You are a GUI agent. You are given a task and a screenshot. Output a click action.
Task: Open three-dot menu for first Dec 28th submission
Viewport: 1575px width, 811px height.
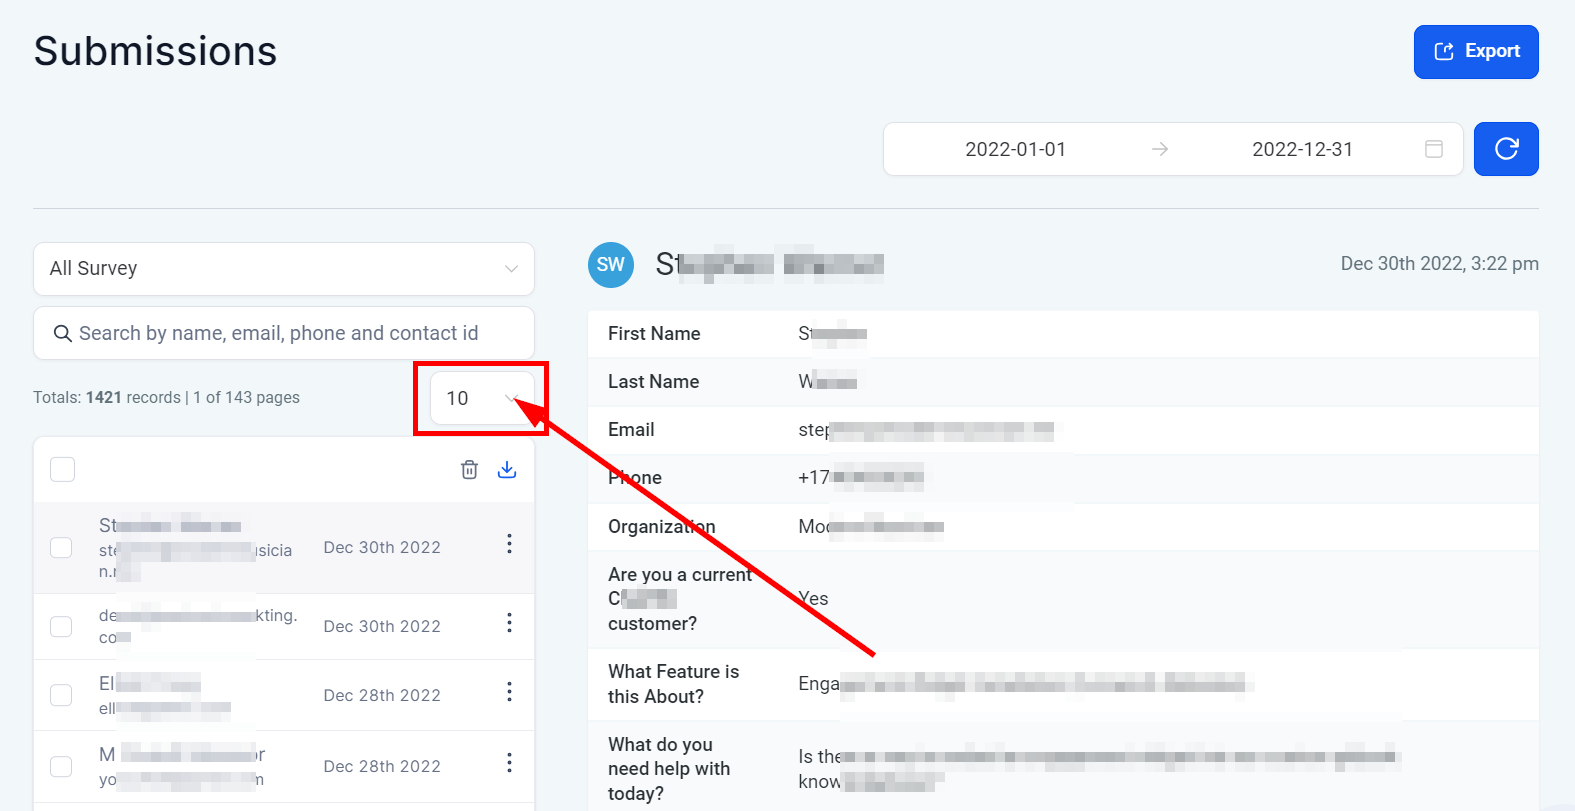click(509, 692)
